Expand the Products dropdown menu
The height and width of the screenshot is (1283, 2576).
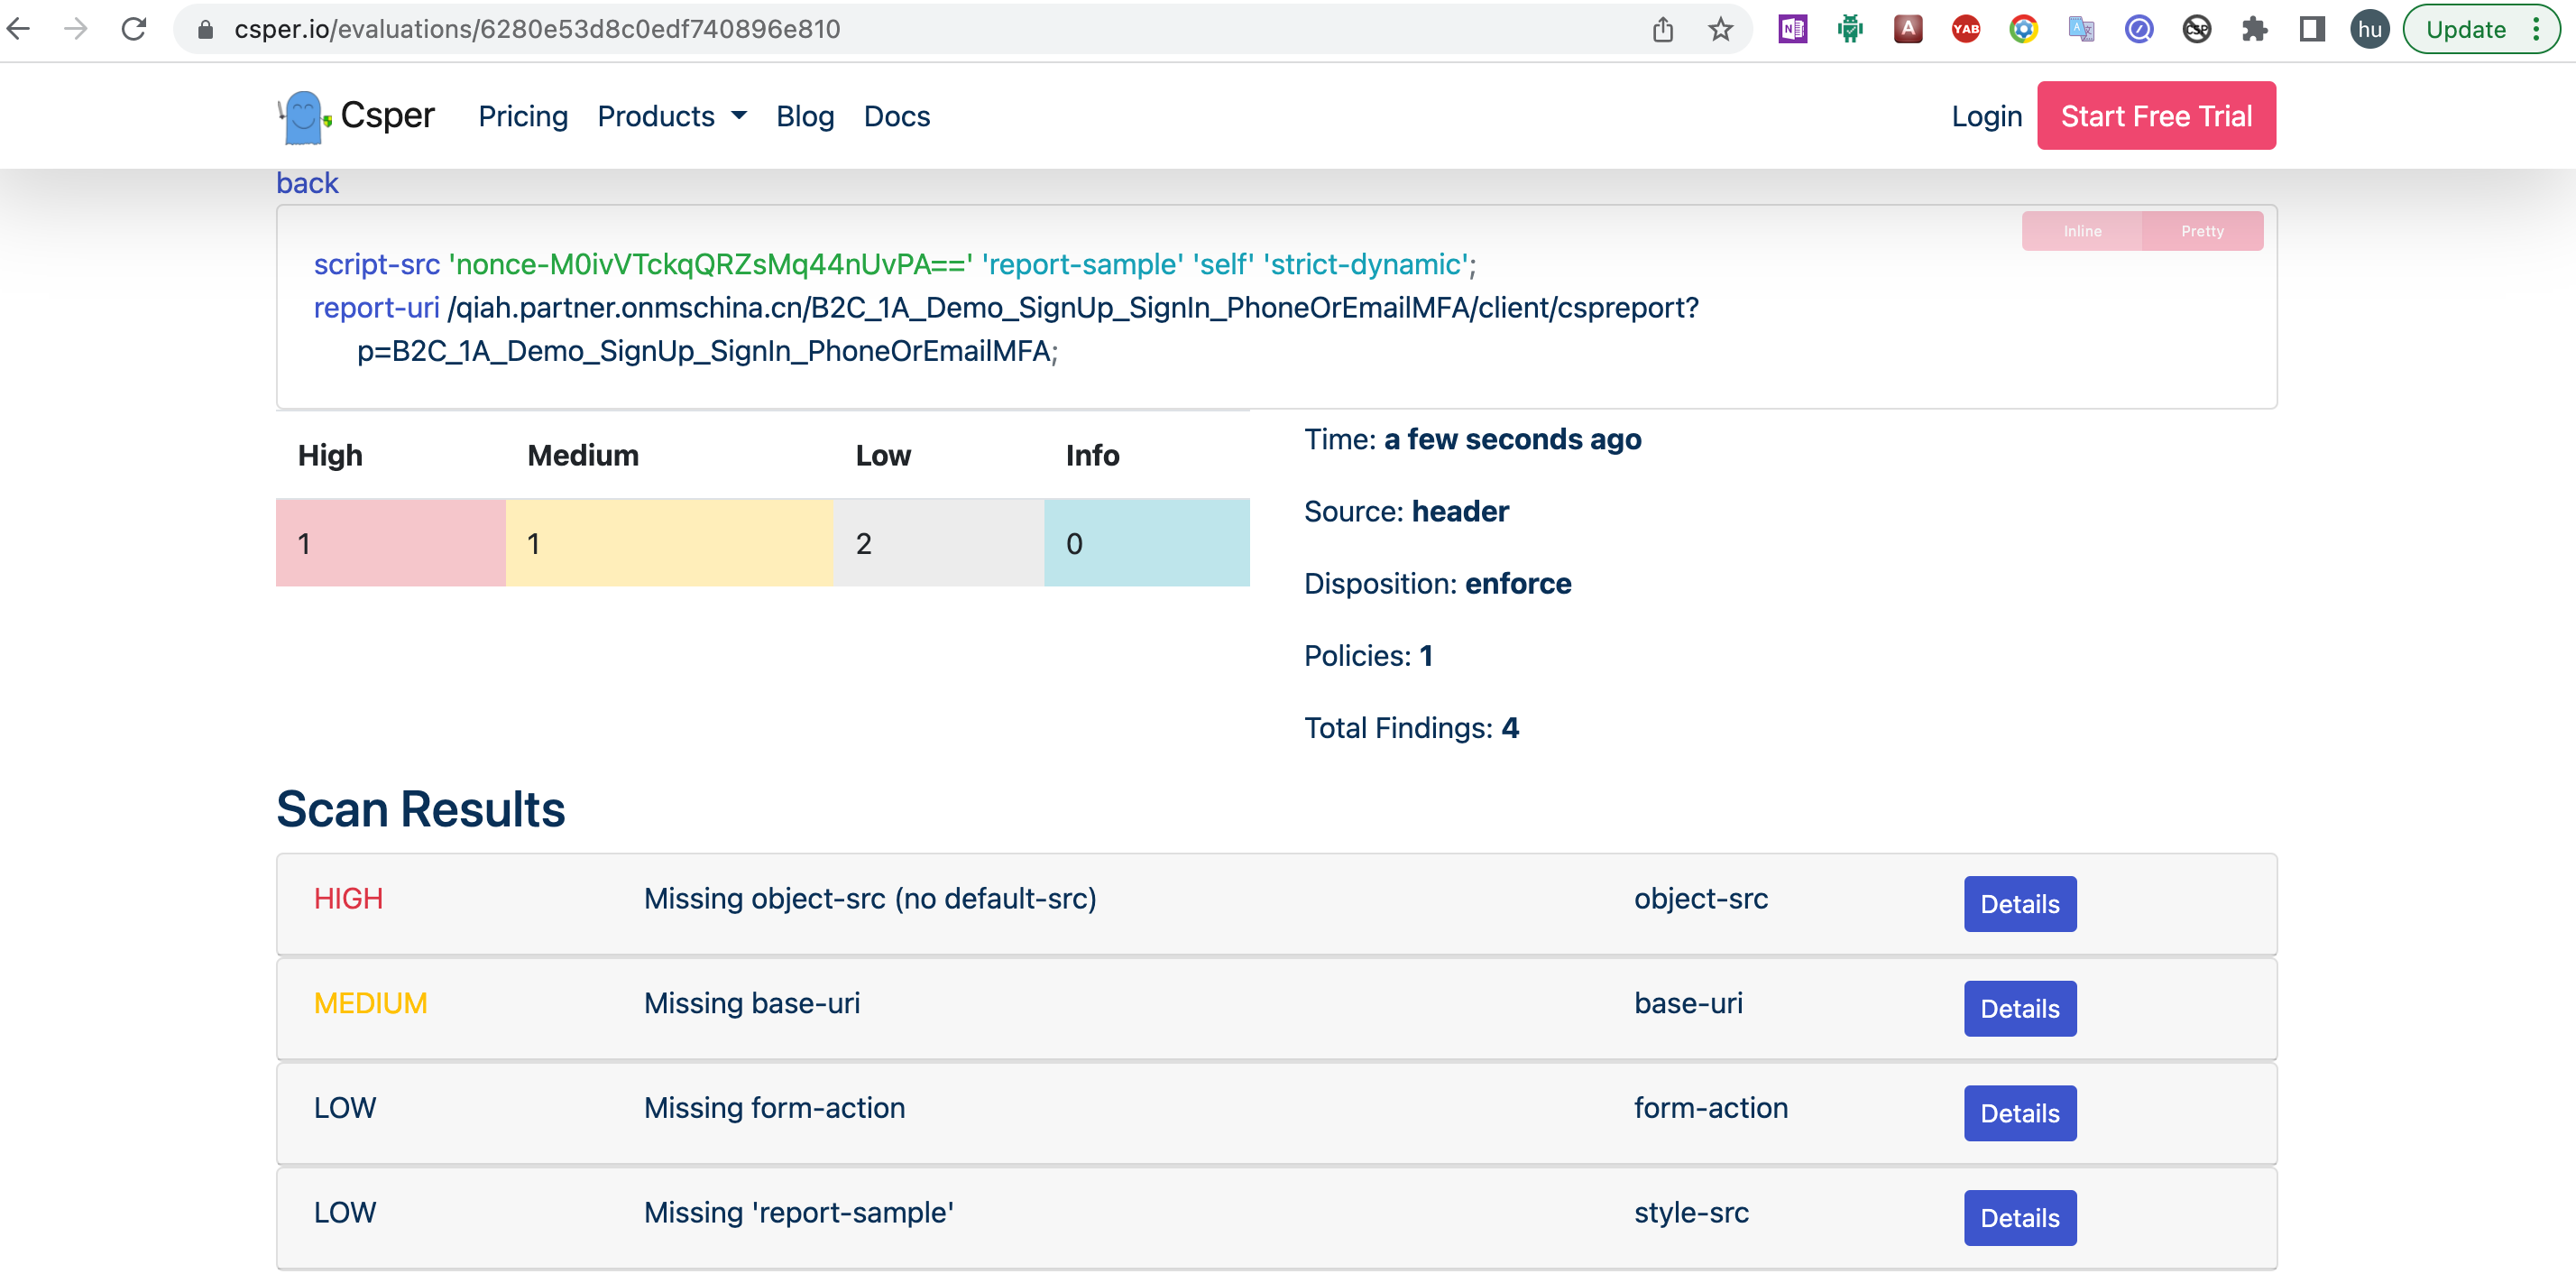pyautogui.click(x=672, y=116)
